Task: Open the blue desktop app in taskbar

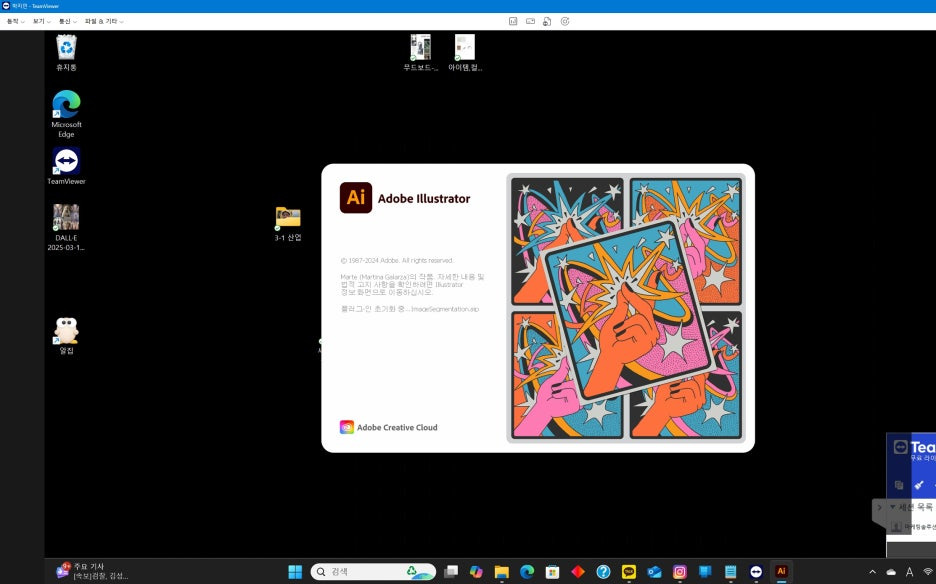Action: coord(705,571)
